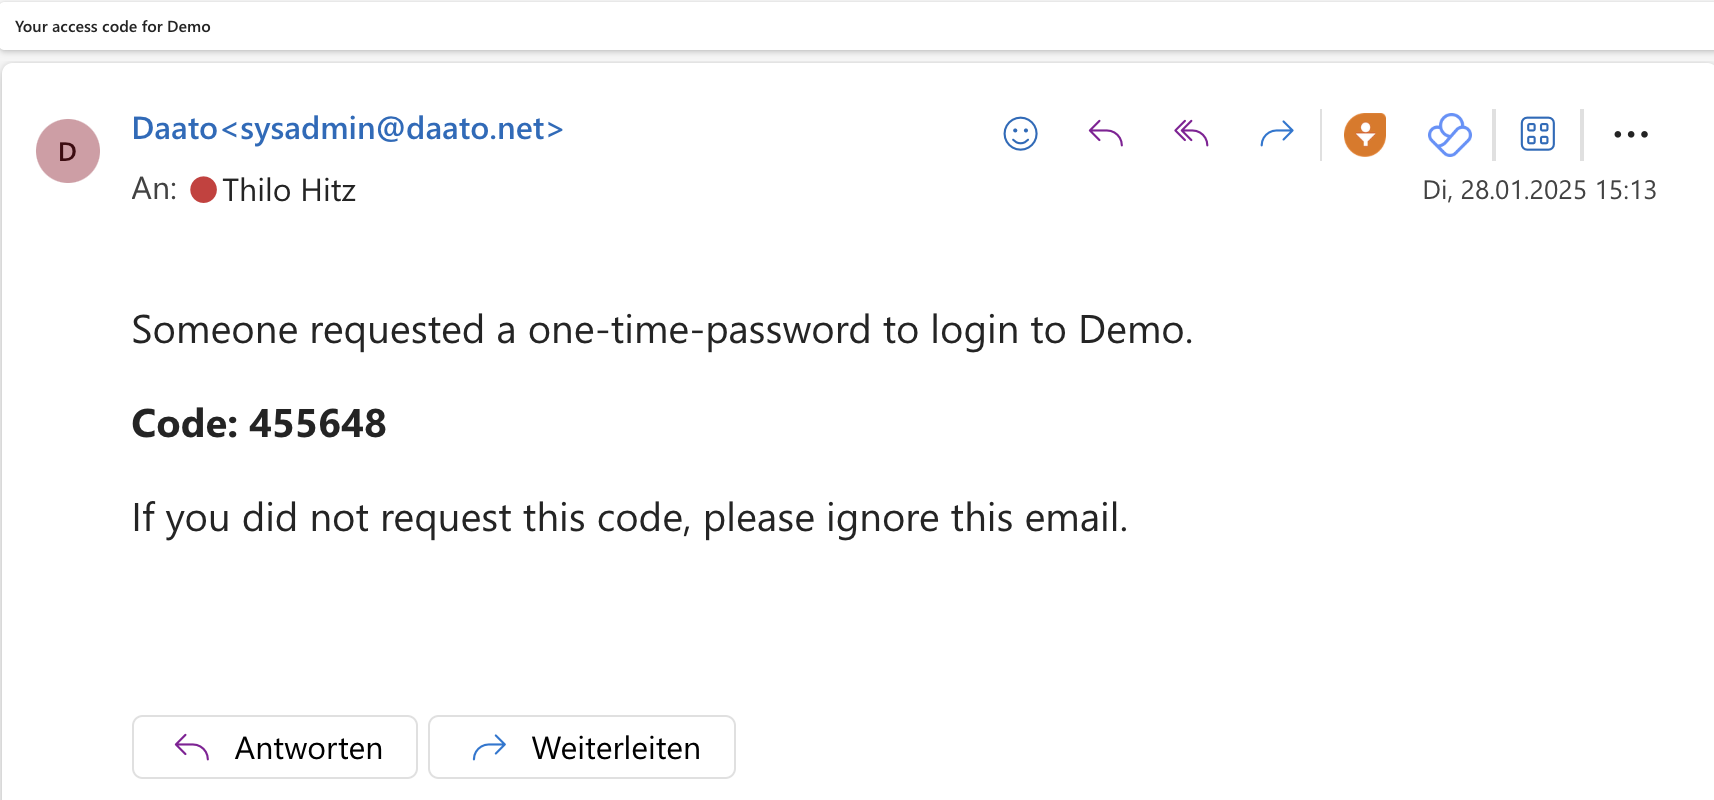The width and height of the screenshot is (1714, 800).
Task: Click the timestamp Di, 28.01.2025 15:13
Action: (x=1539, y=190)
